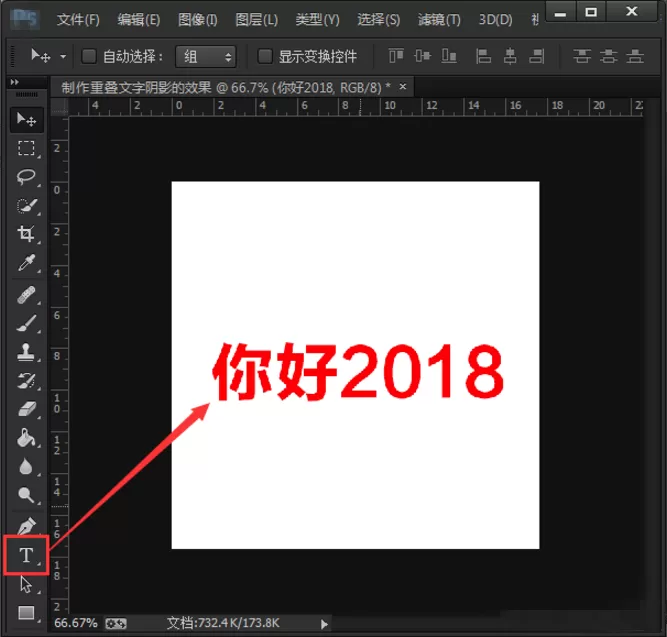The height and width of the screenshot is (637, 667).
Task: Open the 类型(Y) menu
Action: click(317, 20)
